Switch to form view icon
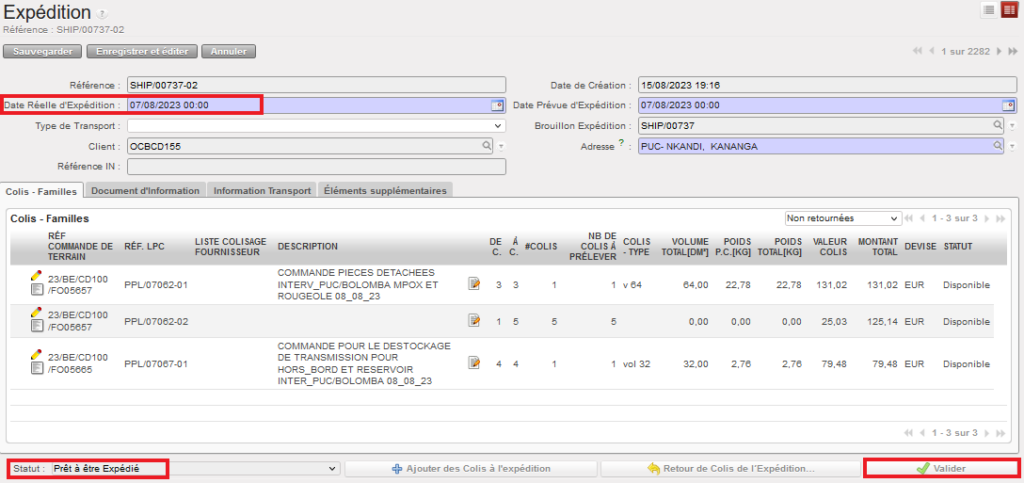Screen dimensions: 1024x483 tap(1008, 9)
